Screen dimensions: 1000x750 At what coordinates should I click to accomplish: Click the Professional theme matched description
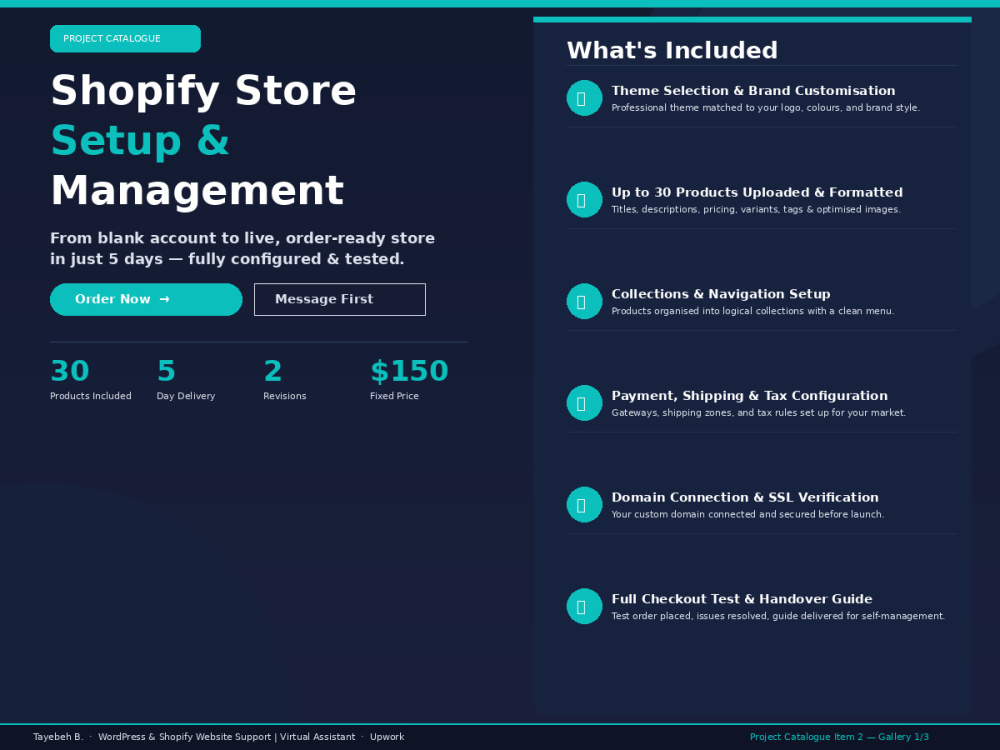[x=765, y=108]
